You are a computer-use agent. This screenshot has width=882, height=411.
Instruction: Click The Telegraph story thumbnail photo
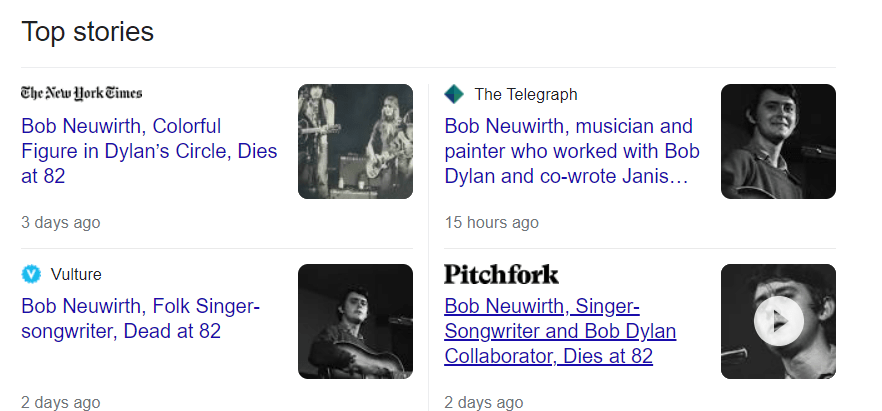point(778,141)
